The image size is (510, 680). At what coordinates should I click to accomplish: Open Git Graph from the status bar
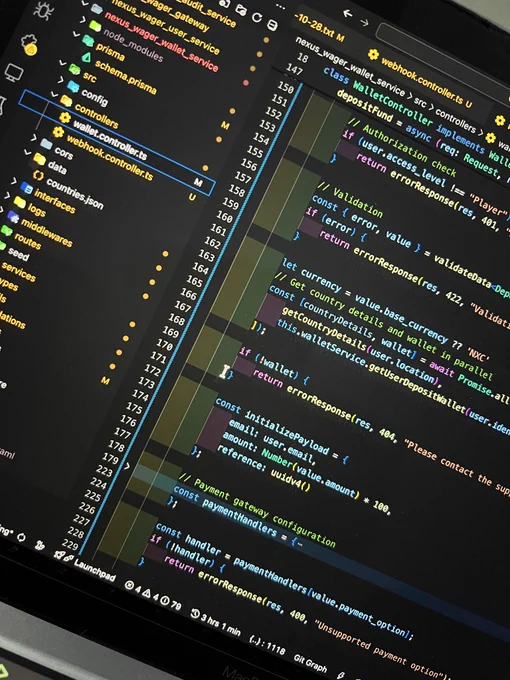(x=311, y=663)
